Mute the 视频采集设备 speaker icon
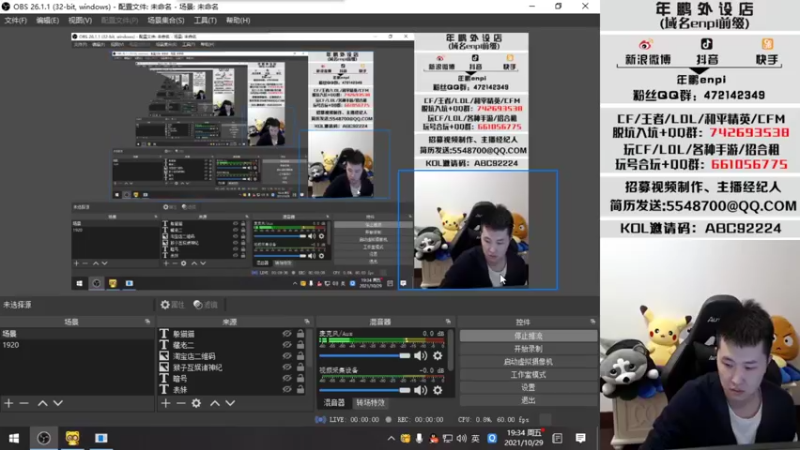Viewport: 800px width, 450px height. [x=420, y=390]
